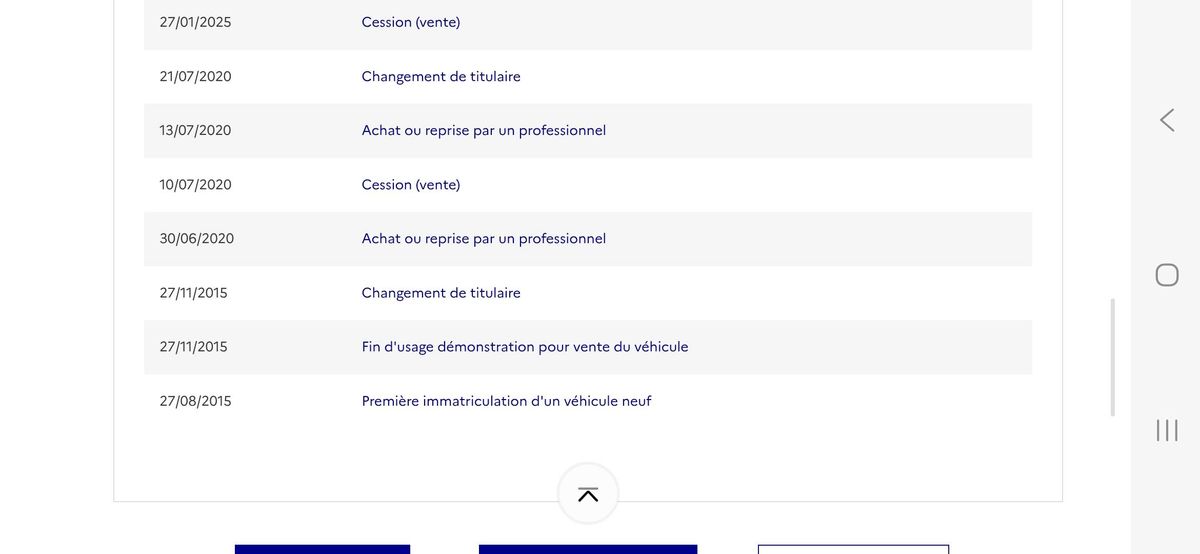
Task: Click Achat ou reprise entry of 30/06/2020
Action: tap(588, 238)
